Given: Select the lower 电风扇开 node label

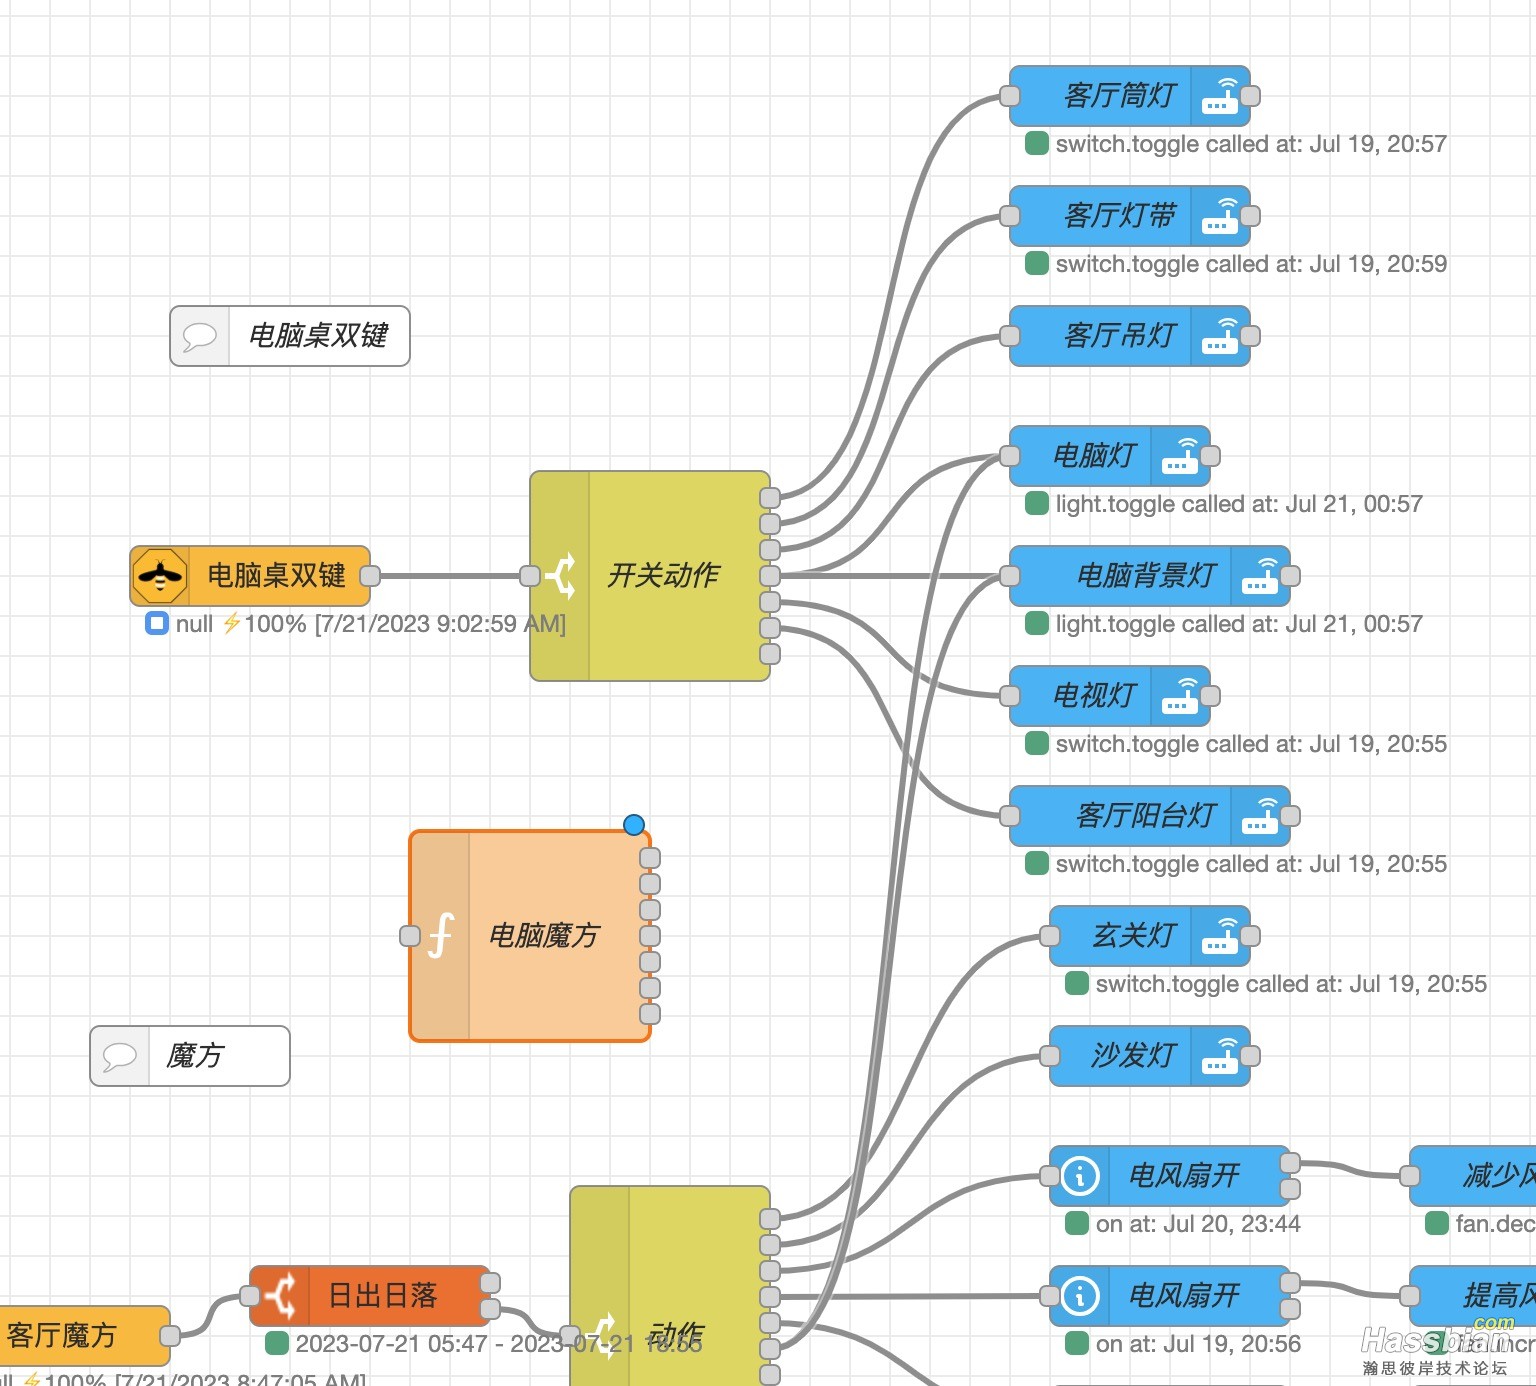Looking at the screenshot, I should click(1184, 1295).
